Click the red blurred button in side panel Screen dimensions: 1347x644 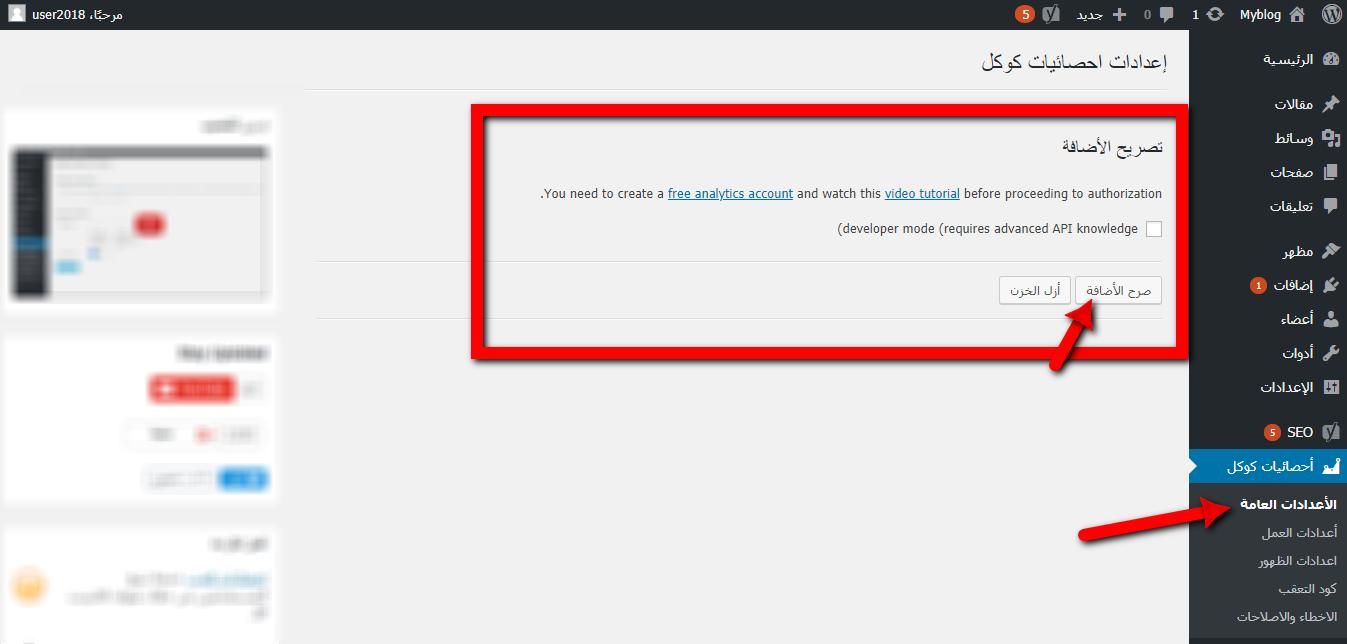point(192,389)
